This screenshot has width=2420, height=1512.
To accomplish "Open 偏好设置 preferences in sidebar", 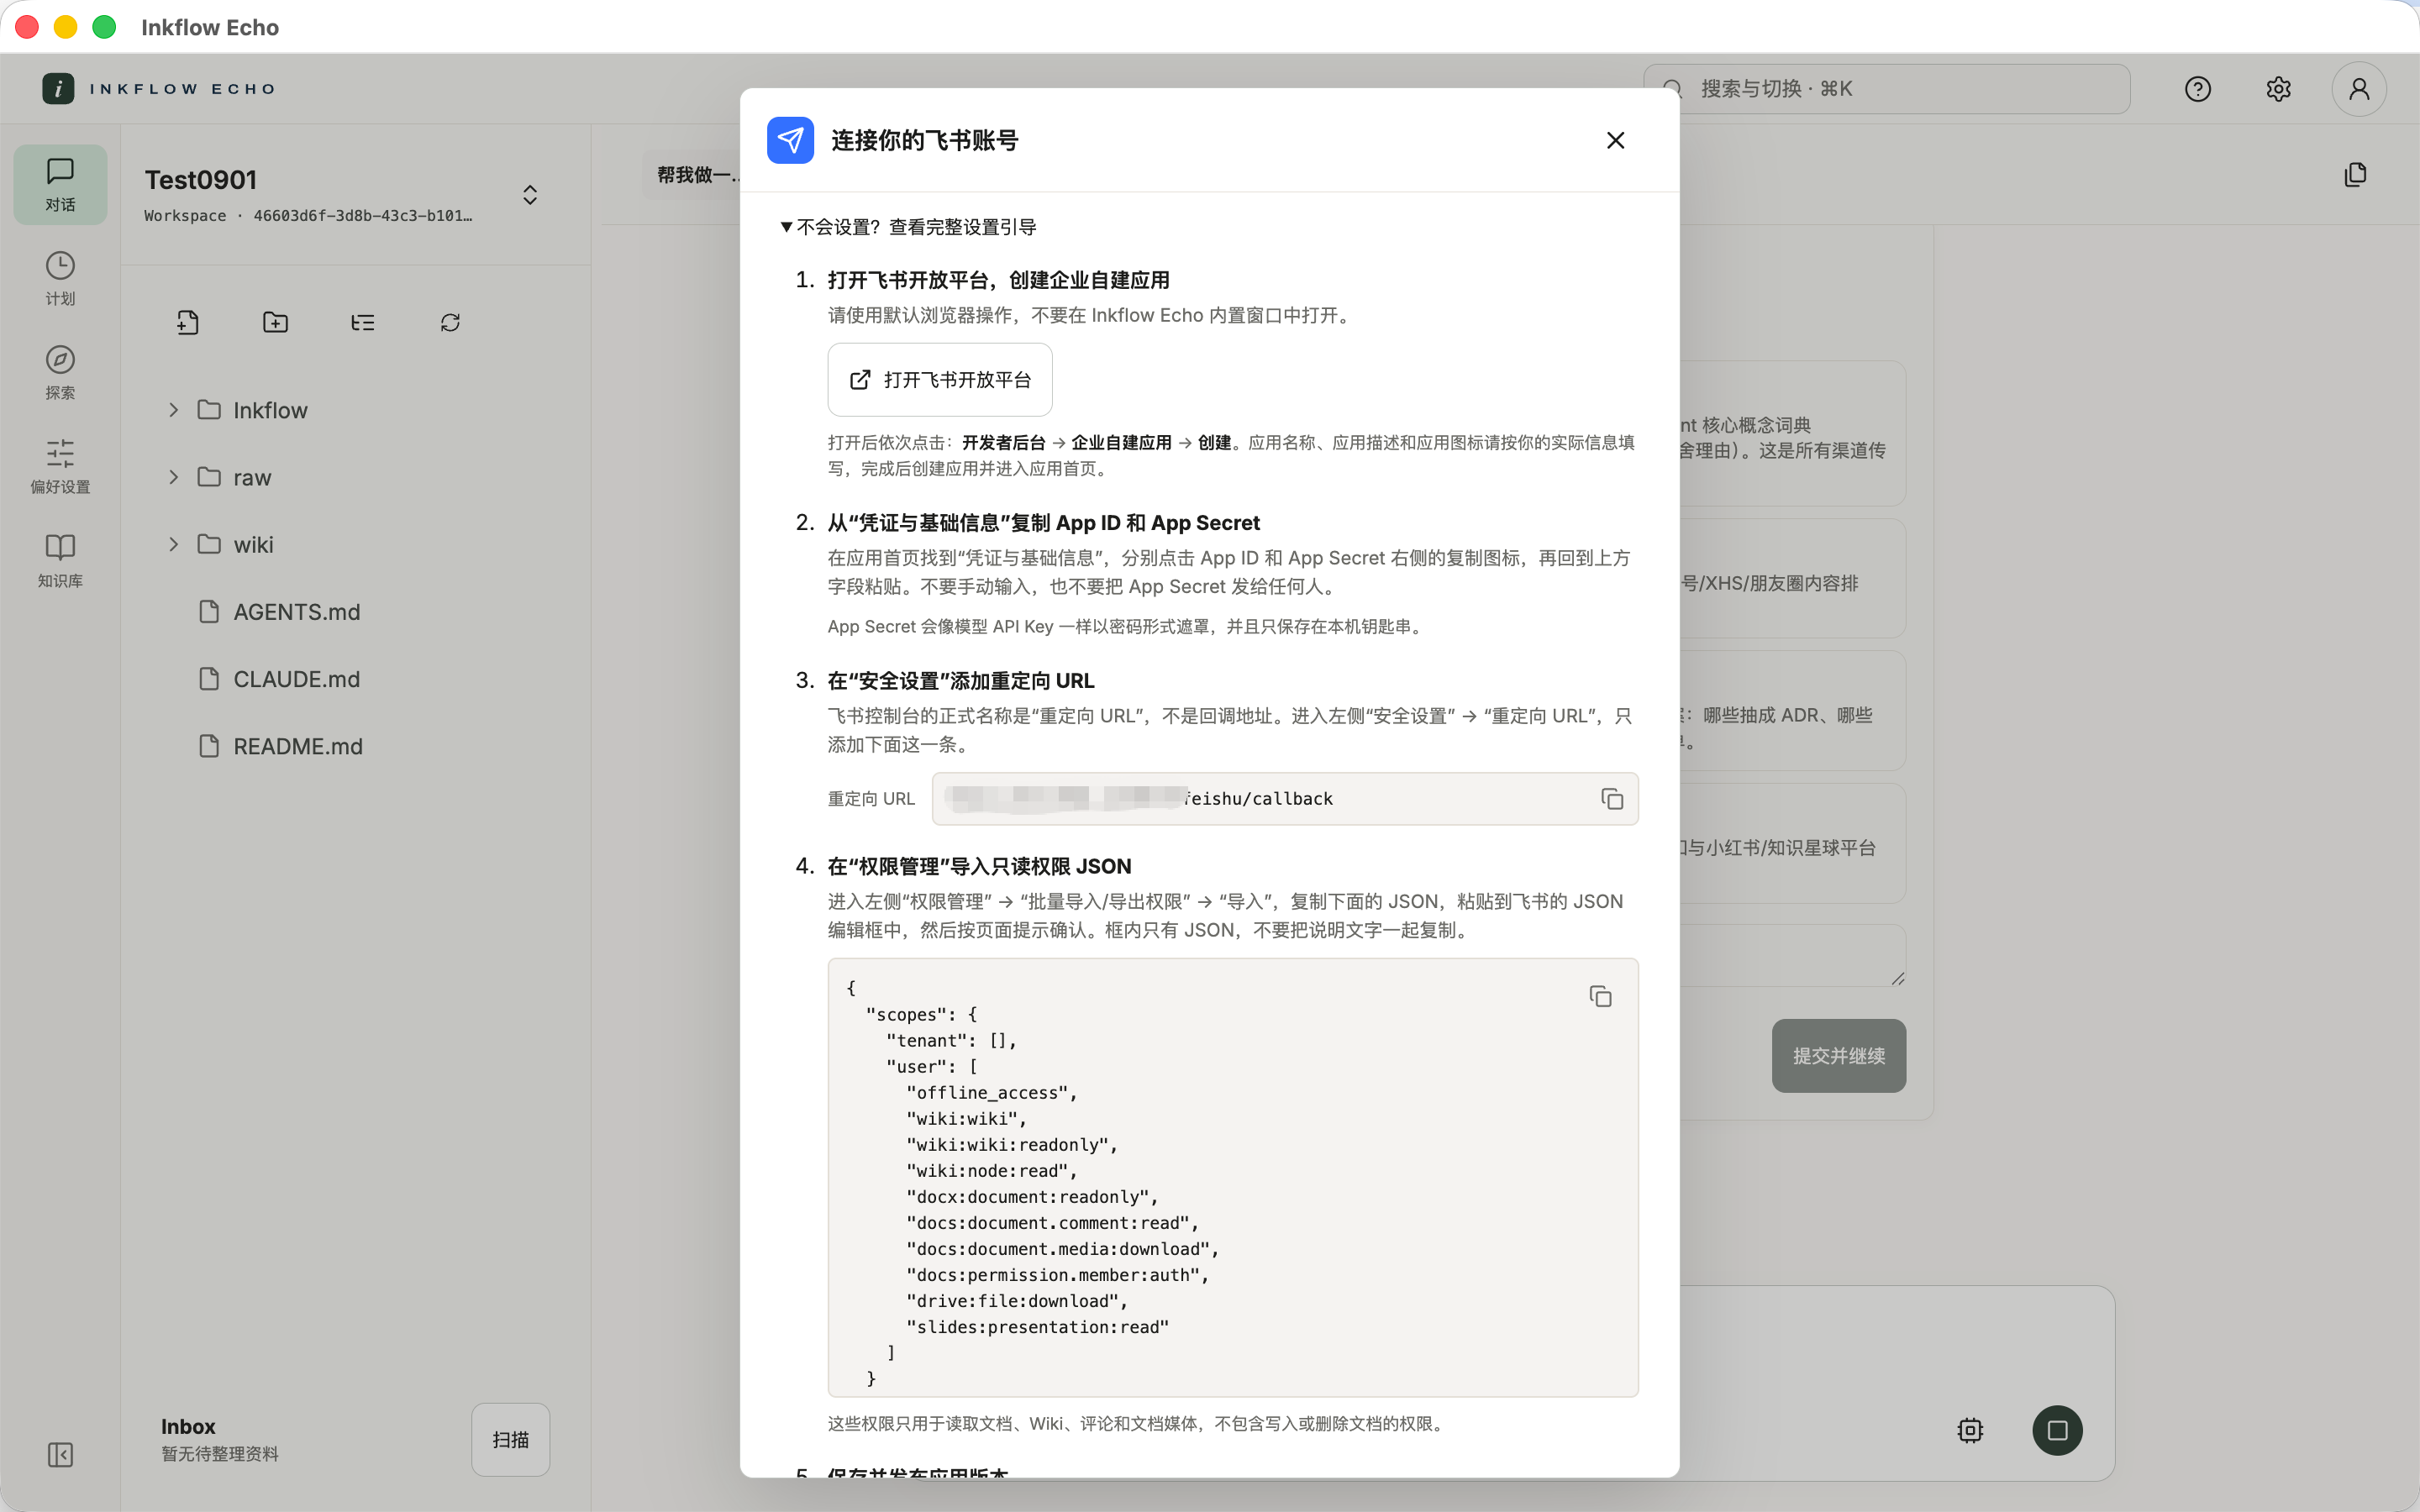I will tap(60, 467).
